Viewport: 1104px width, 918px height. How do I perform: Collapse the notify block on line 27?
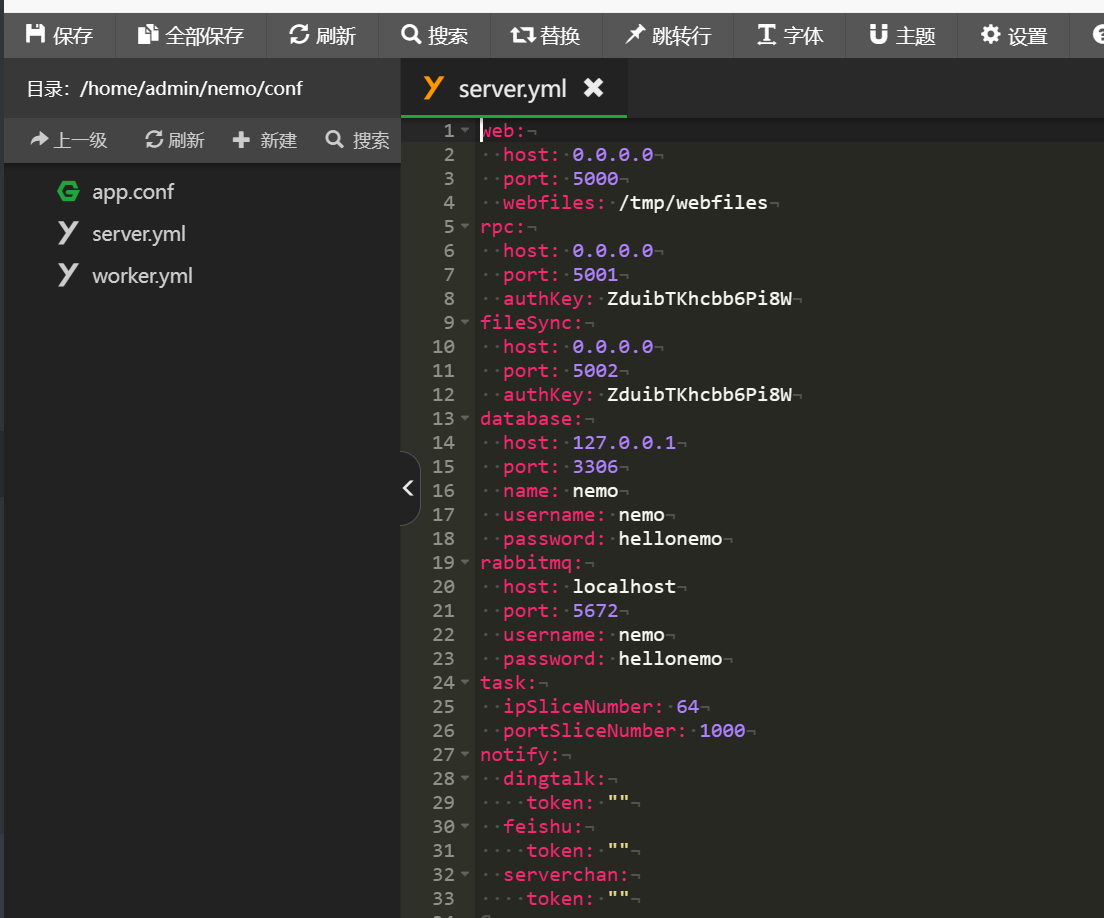(x=466, y=753)
